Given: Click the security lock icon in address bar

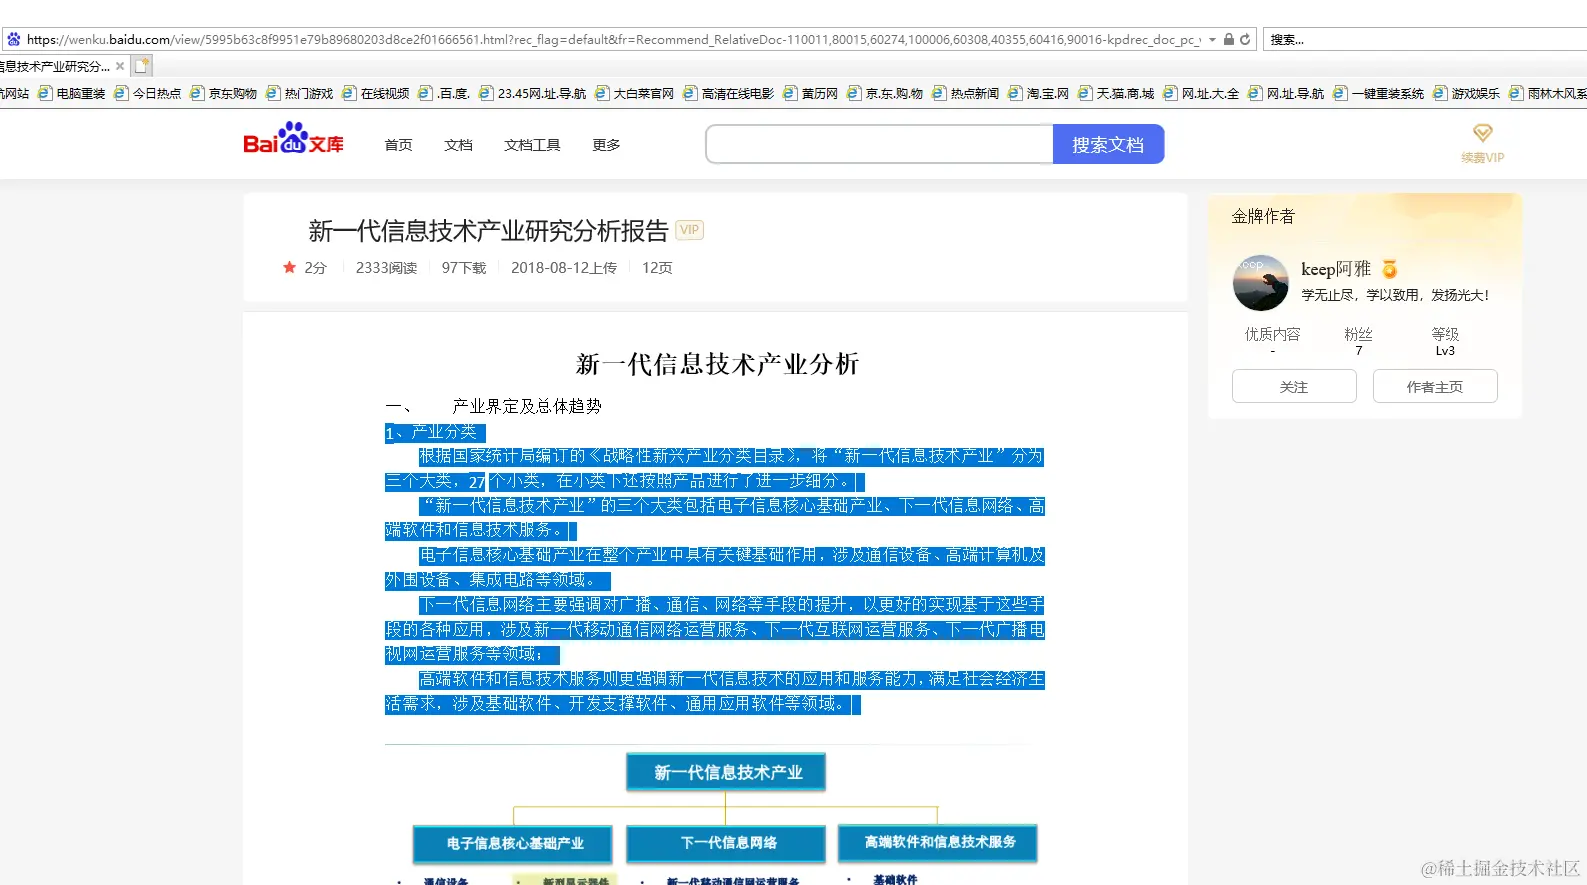Looking at the screenshot, I should (1229, 40).
